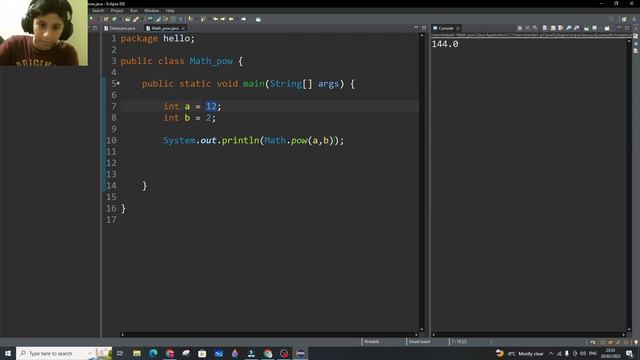Click the Clear Console icon

tap(545, 28)
